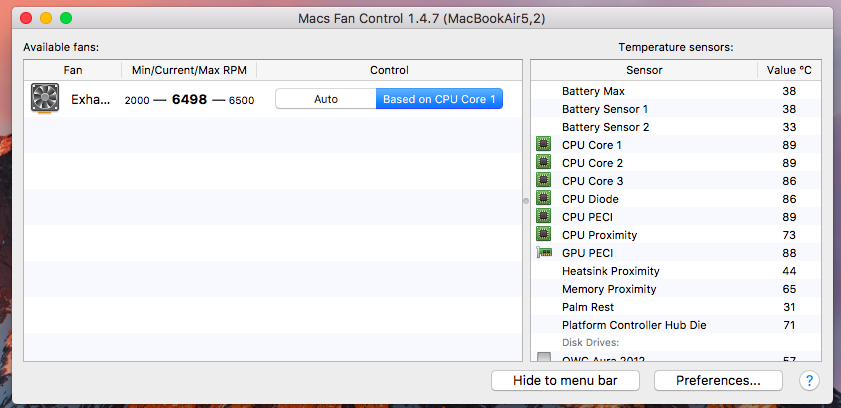The height and width of the screenshot is (408, 841).
Task: Select the Palm Rest sensor row
Action: (676, 307)
